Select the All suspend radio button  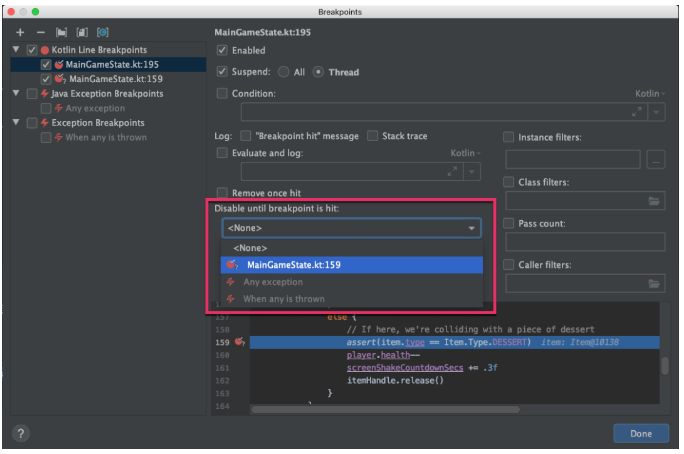[283, 72]
